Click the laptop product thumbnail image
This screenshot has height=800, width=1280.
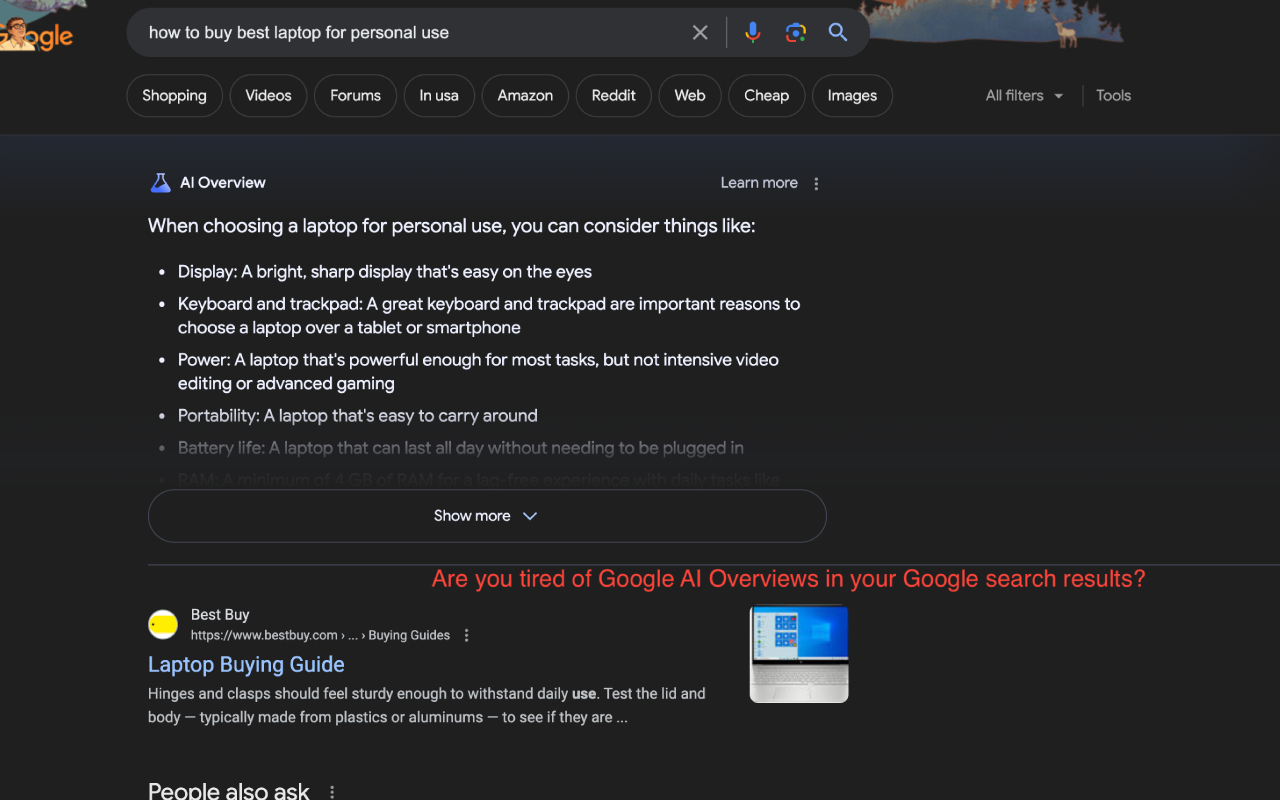click(798, 654)
